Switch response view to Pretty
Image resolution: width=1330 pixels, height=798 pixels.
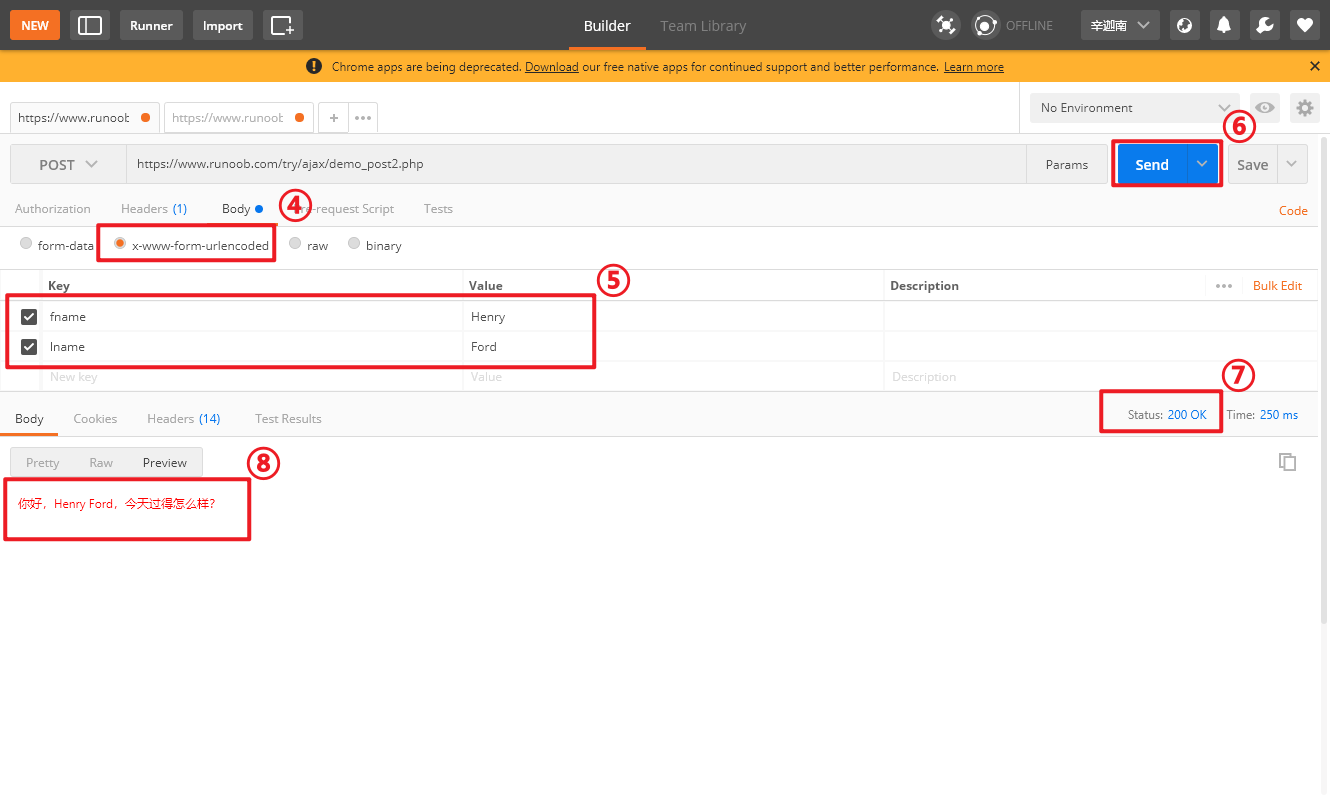[43, 462]
